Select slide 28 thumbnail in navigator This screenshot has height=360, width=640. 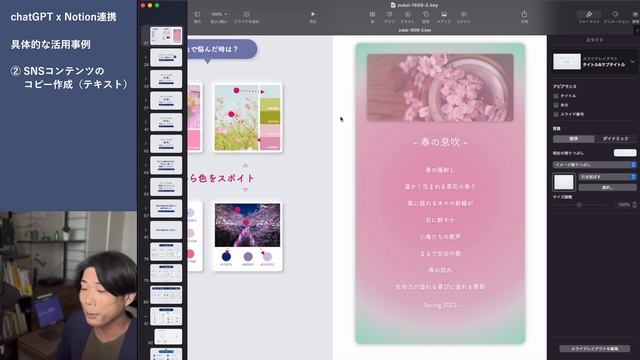point(166,58)
